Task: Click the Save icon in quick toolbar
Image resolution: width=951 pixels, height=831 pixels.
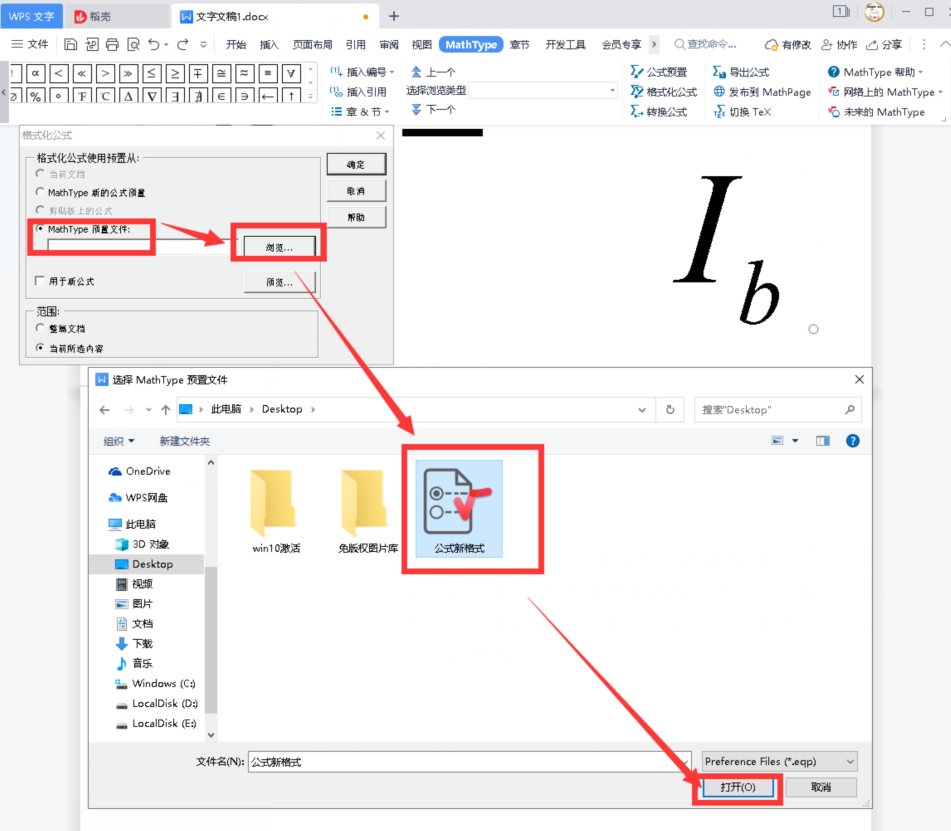Action: 71,44
